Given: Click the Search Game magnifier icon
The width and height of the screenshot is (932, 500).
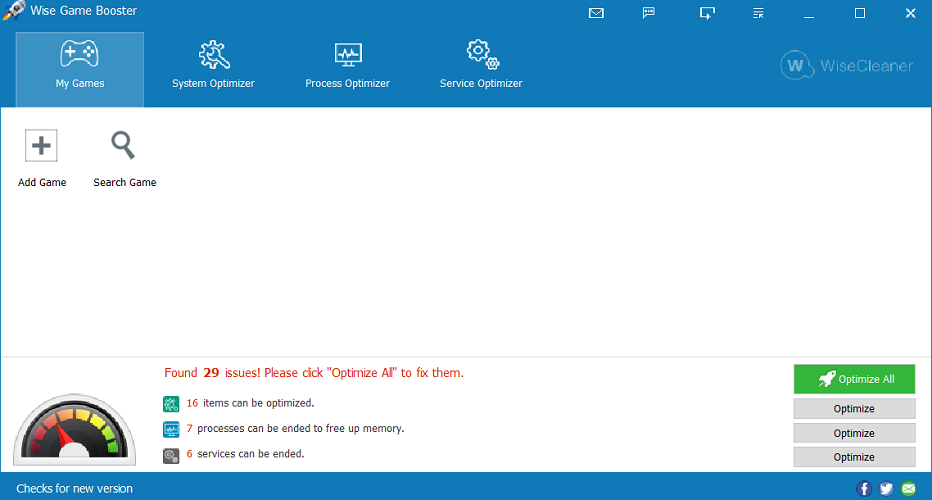Looking at the screenshot, I should (123, 145).
